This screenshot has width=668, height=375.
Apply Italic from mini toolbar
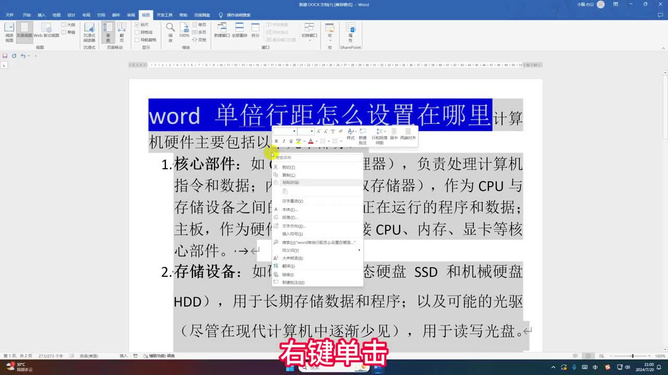coord(284,141)
